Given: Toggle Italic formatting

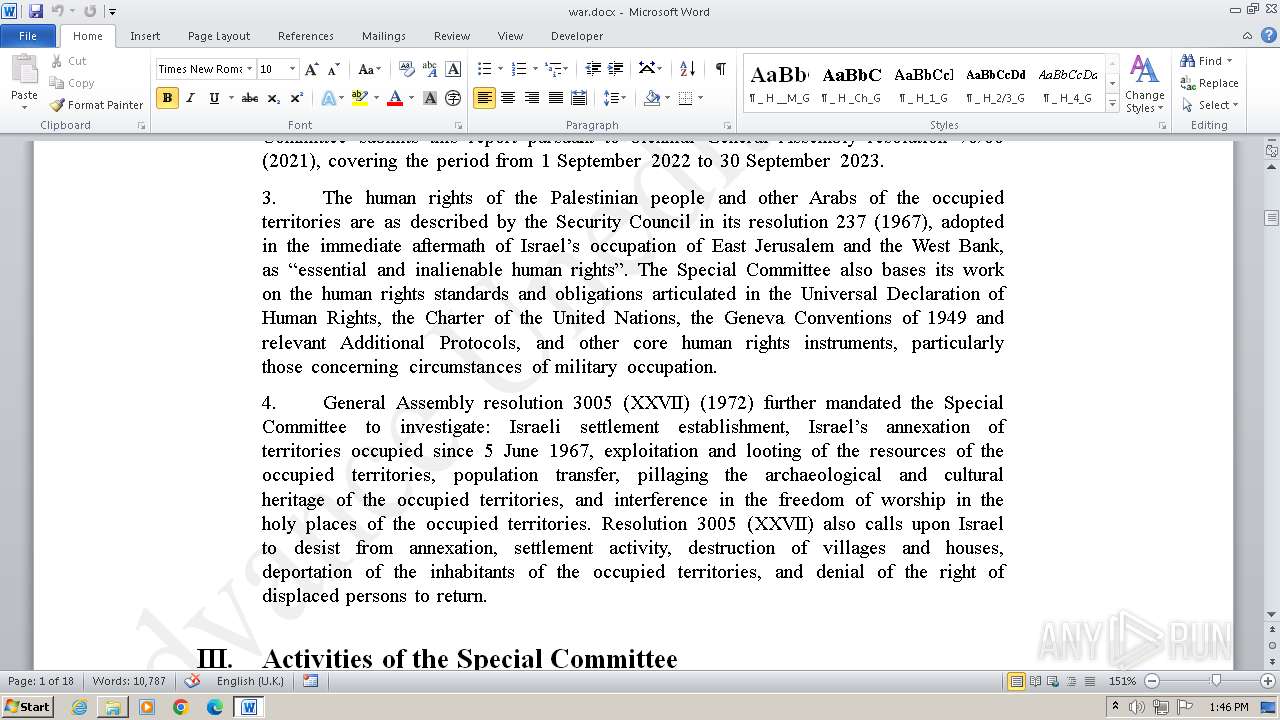Looking at the screenshot, I should [x=190, y=98].
